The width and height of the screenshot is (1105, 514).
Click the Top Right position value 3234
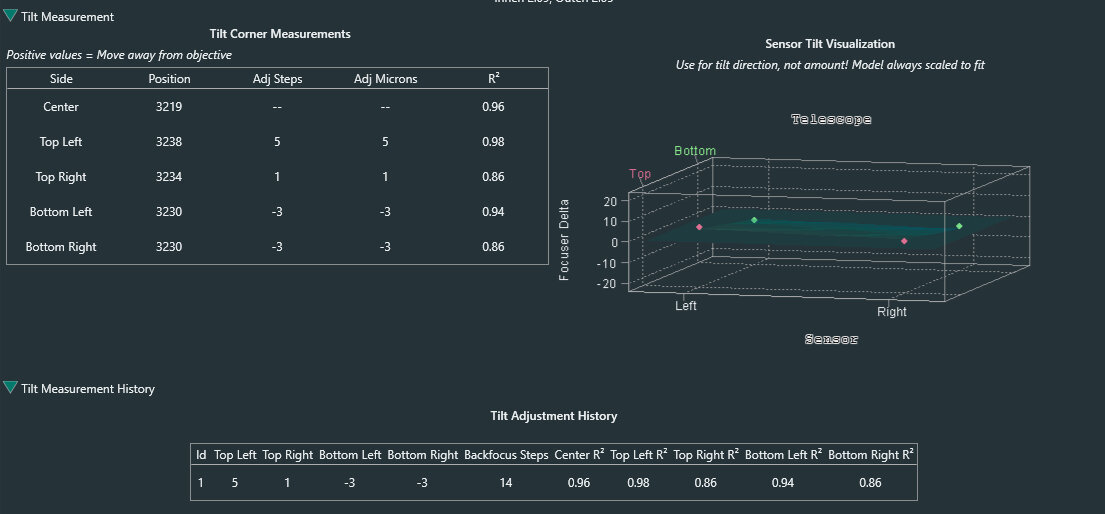point(169,177)
